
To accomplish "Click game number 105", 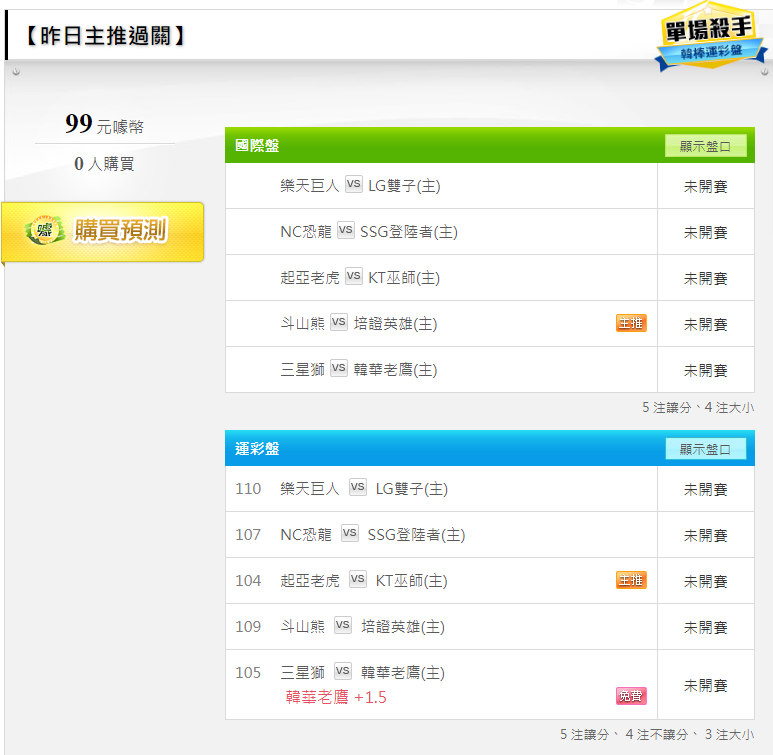I will pyautogui.click(x=248, y=673).
